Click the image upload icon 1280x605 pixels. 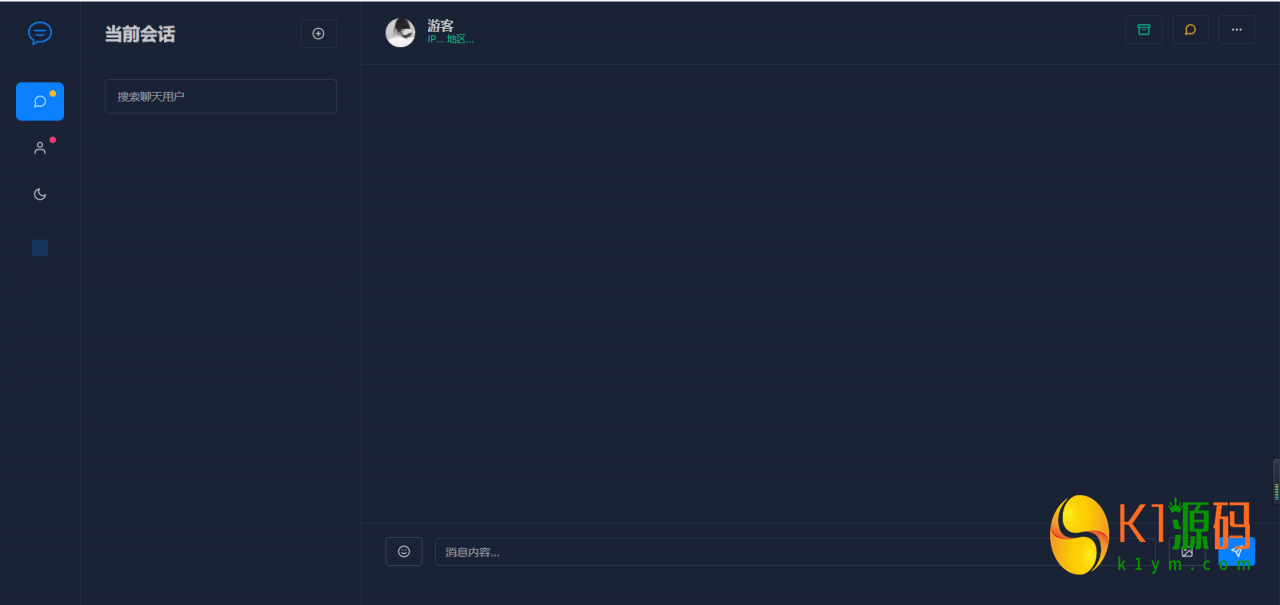1187,552
